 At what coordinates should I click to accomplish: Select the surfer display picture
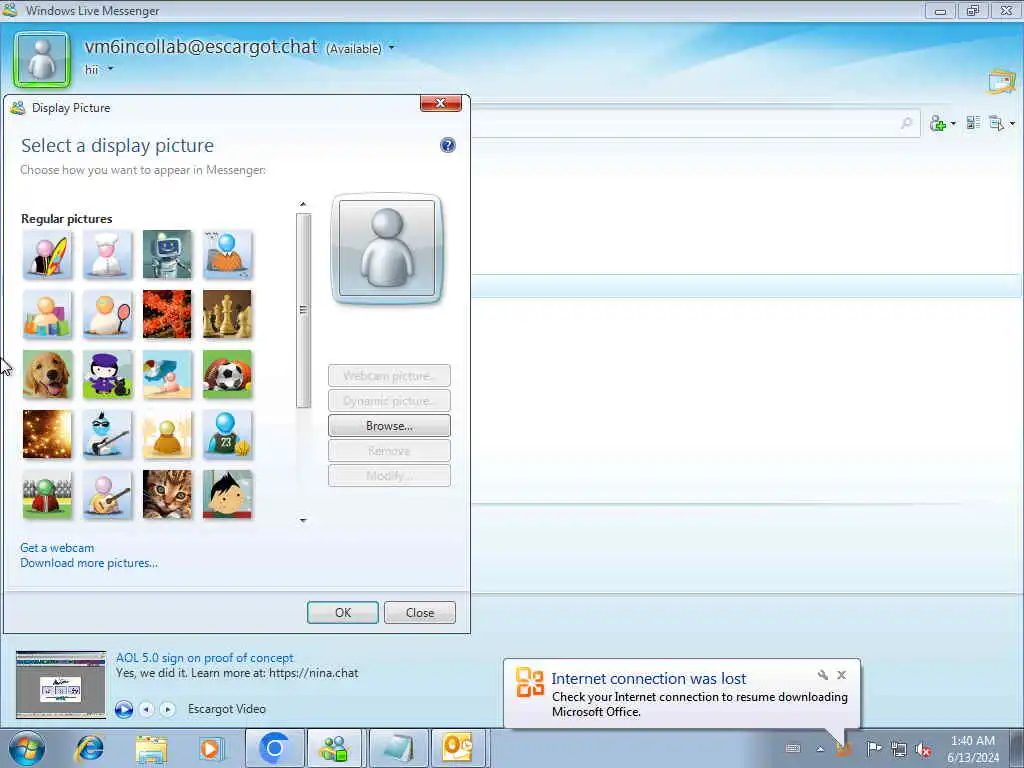coord(47,255)
